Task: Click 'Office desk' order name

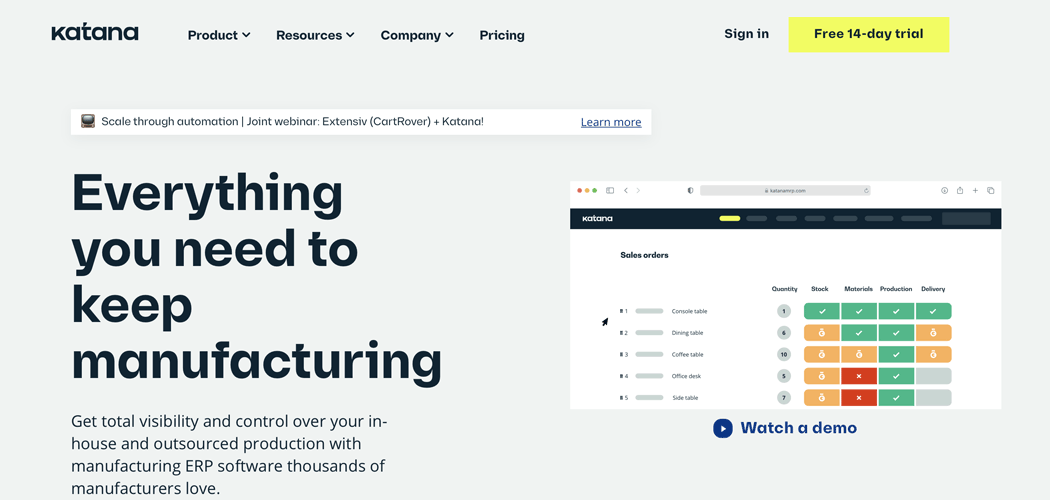Action: pos(686,376)
